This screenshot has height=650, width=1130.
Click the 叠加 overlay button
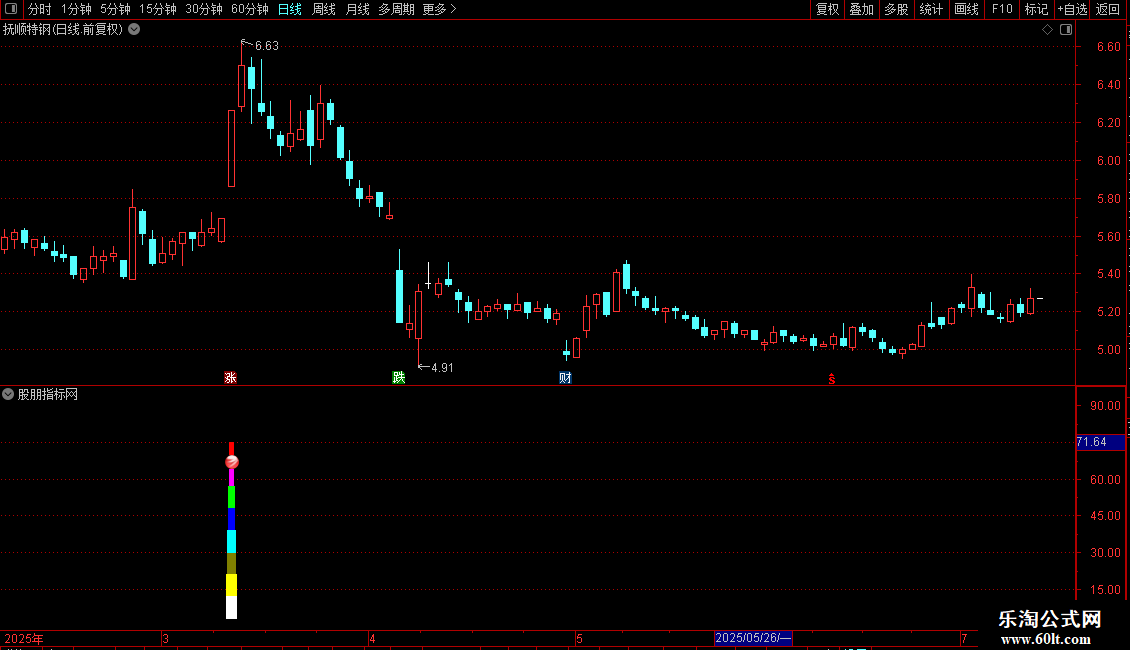[x=862, y=9]
